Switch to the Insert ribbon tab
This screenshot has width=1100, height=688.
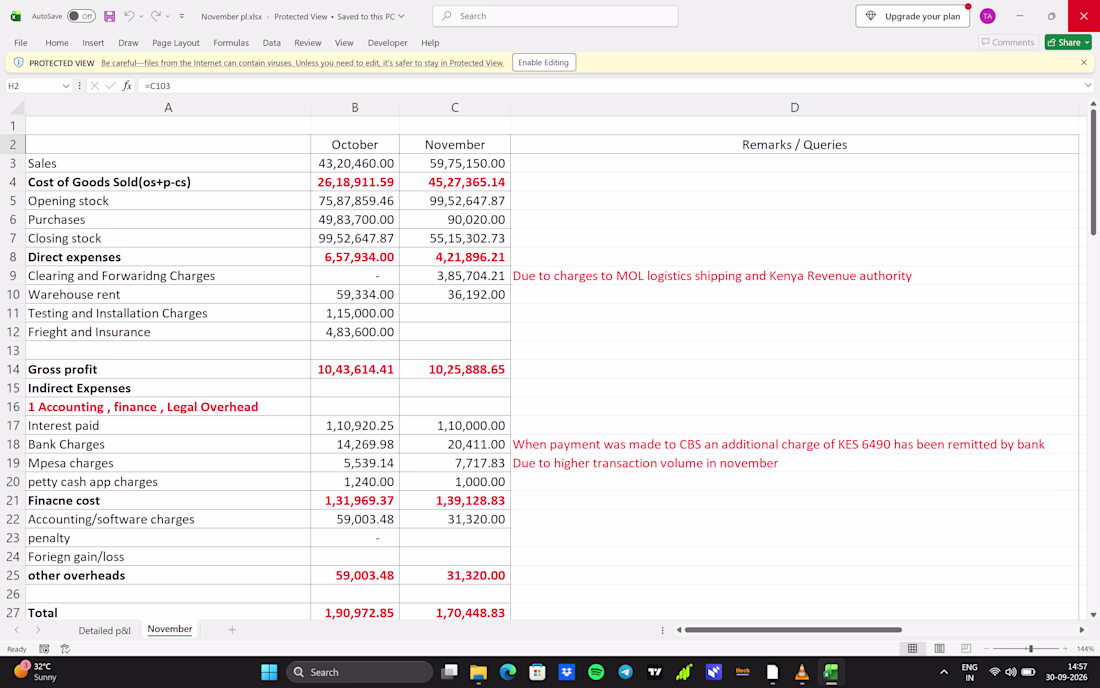(x=93, y=43)
